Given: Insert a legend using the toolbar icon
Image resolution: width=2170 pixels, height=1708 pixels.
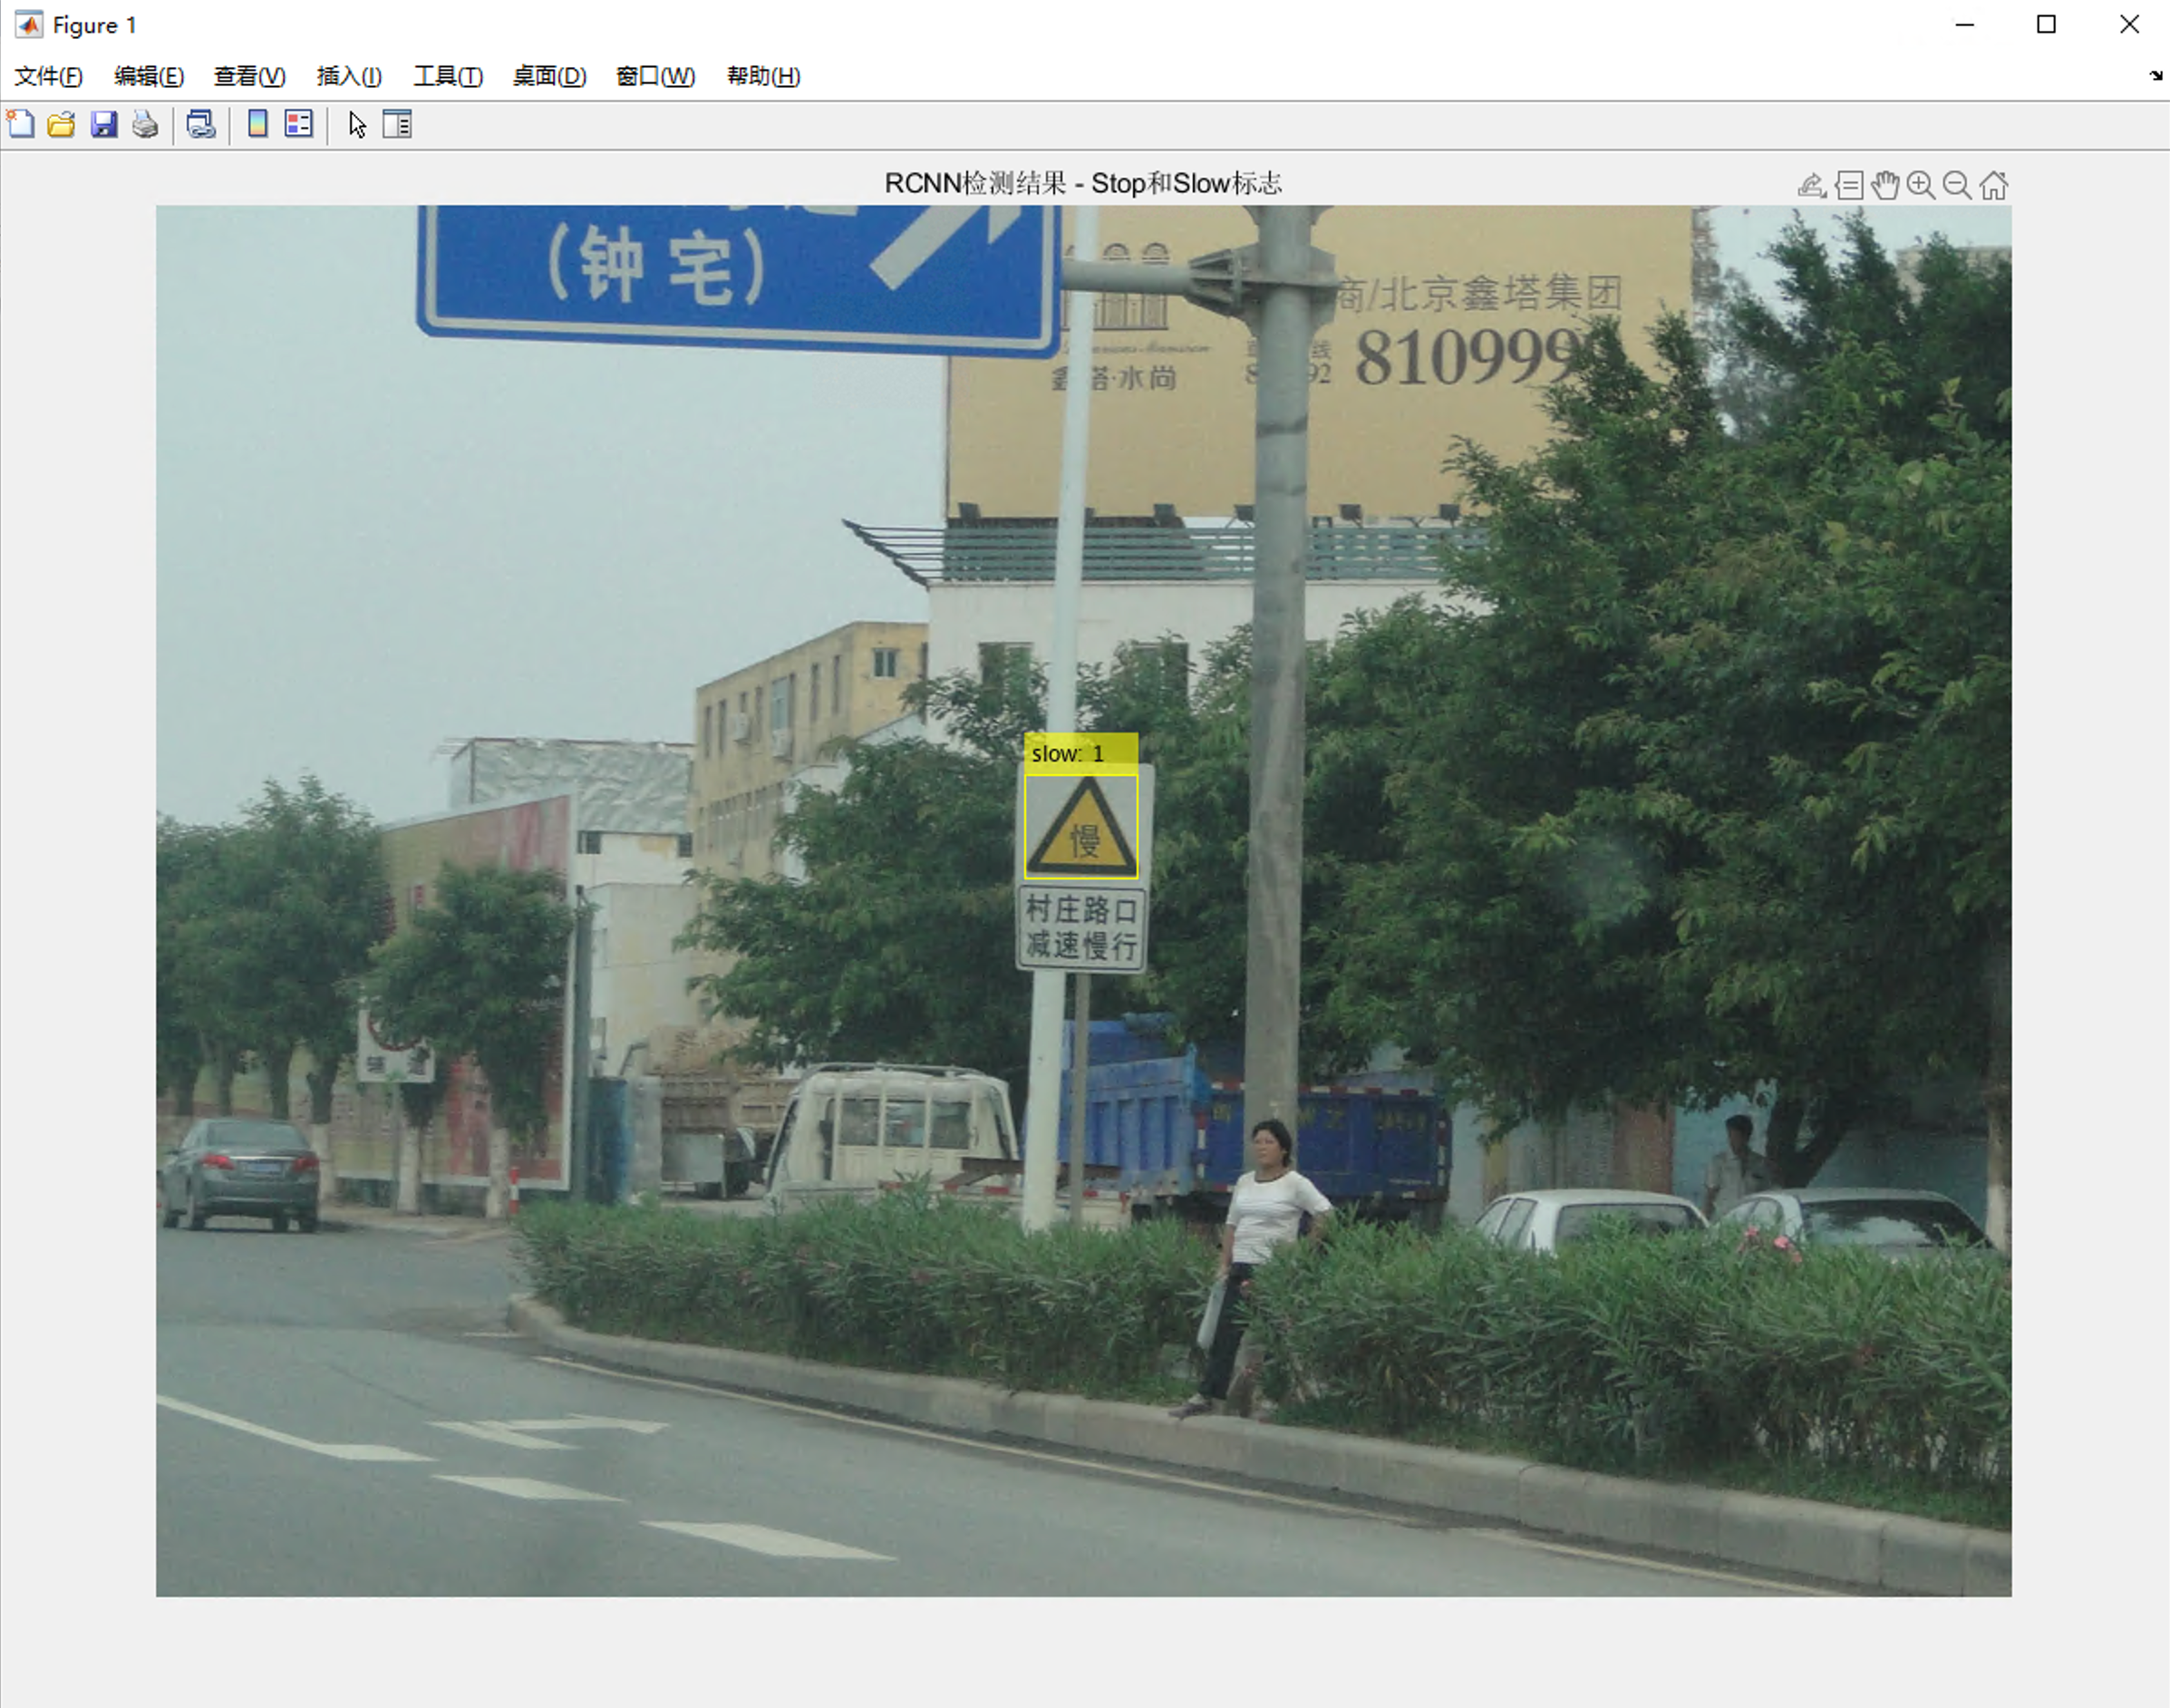Looking at the screenshot, I should coord(298,124).
